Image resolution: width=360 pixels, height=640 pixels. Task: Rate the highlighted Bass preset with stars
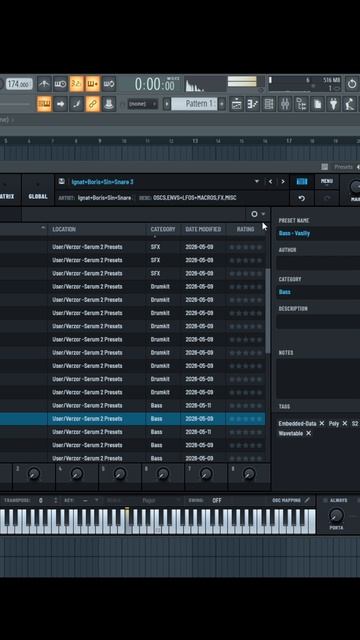(246, 419)
